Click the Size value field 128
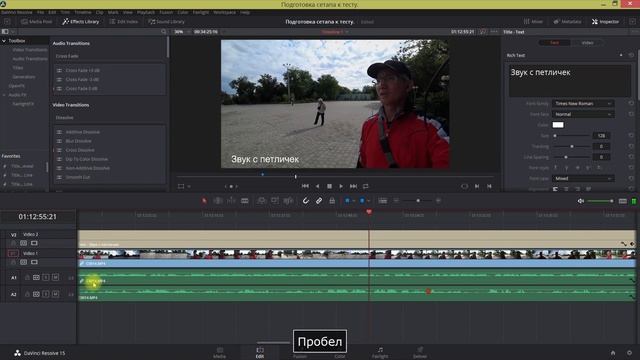Image resolution: width=640 pixels, height=360 pixels. click(x=601, y=136)
